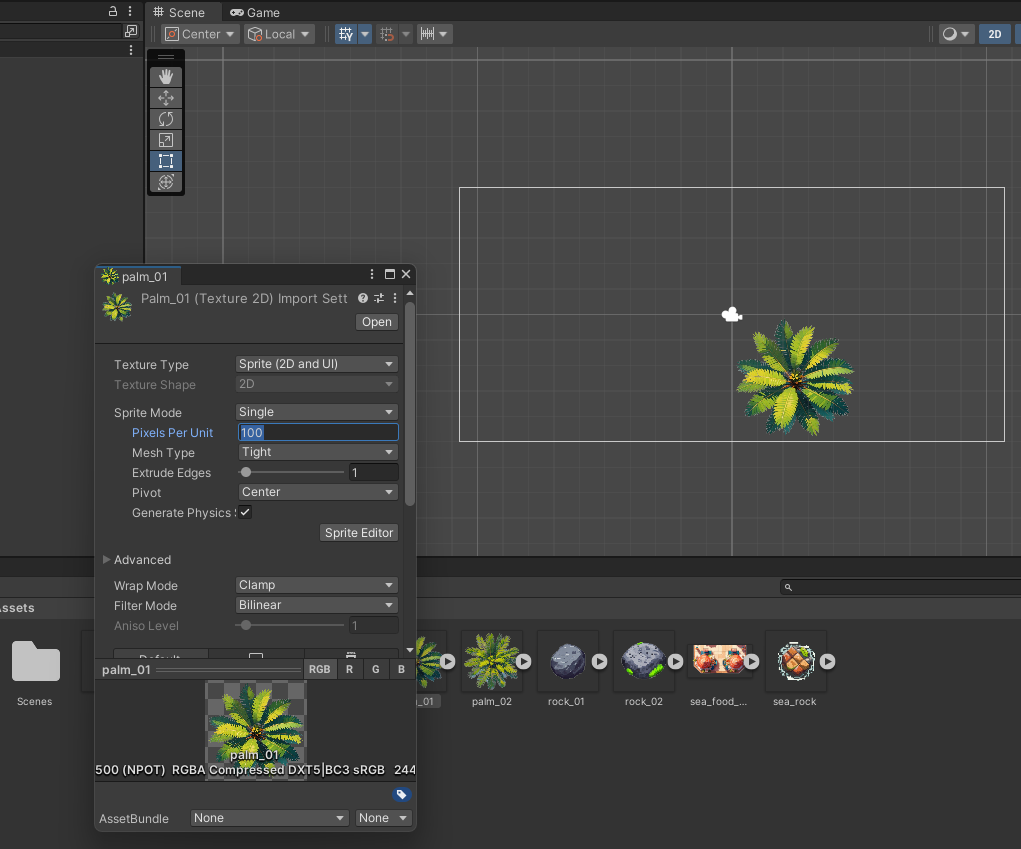The width and height of the screenshot is (1021, 849).
Task: Open the Texture Type dropdown
Action: (316, 364)
